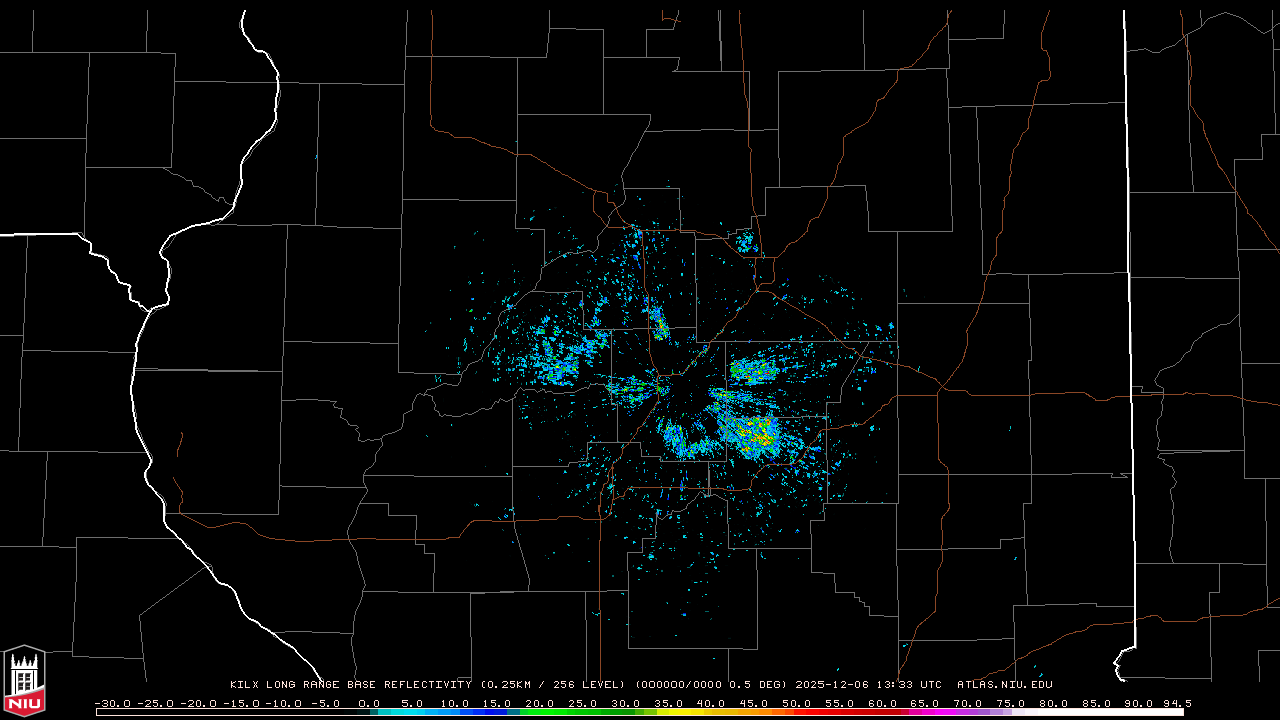Image resolution: width=1280 pixels, height=720 pixels.
Task: Click the 'KILX LONG RANGE BASE REFLECTIVITY' title text
Action: click(x=350, y=685)
